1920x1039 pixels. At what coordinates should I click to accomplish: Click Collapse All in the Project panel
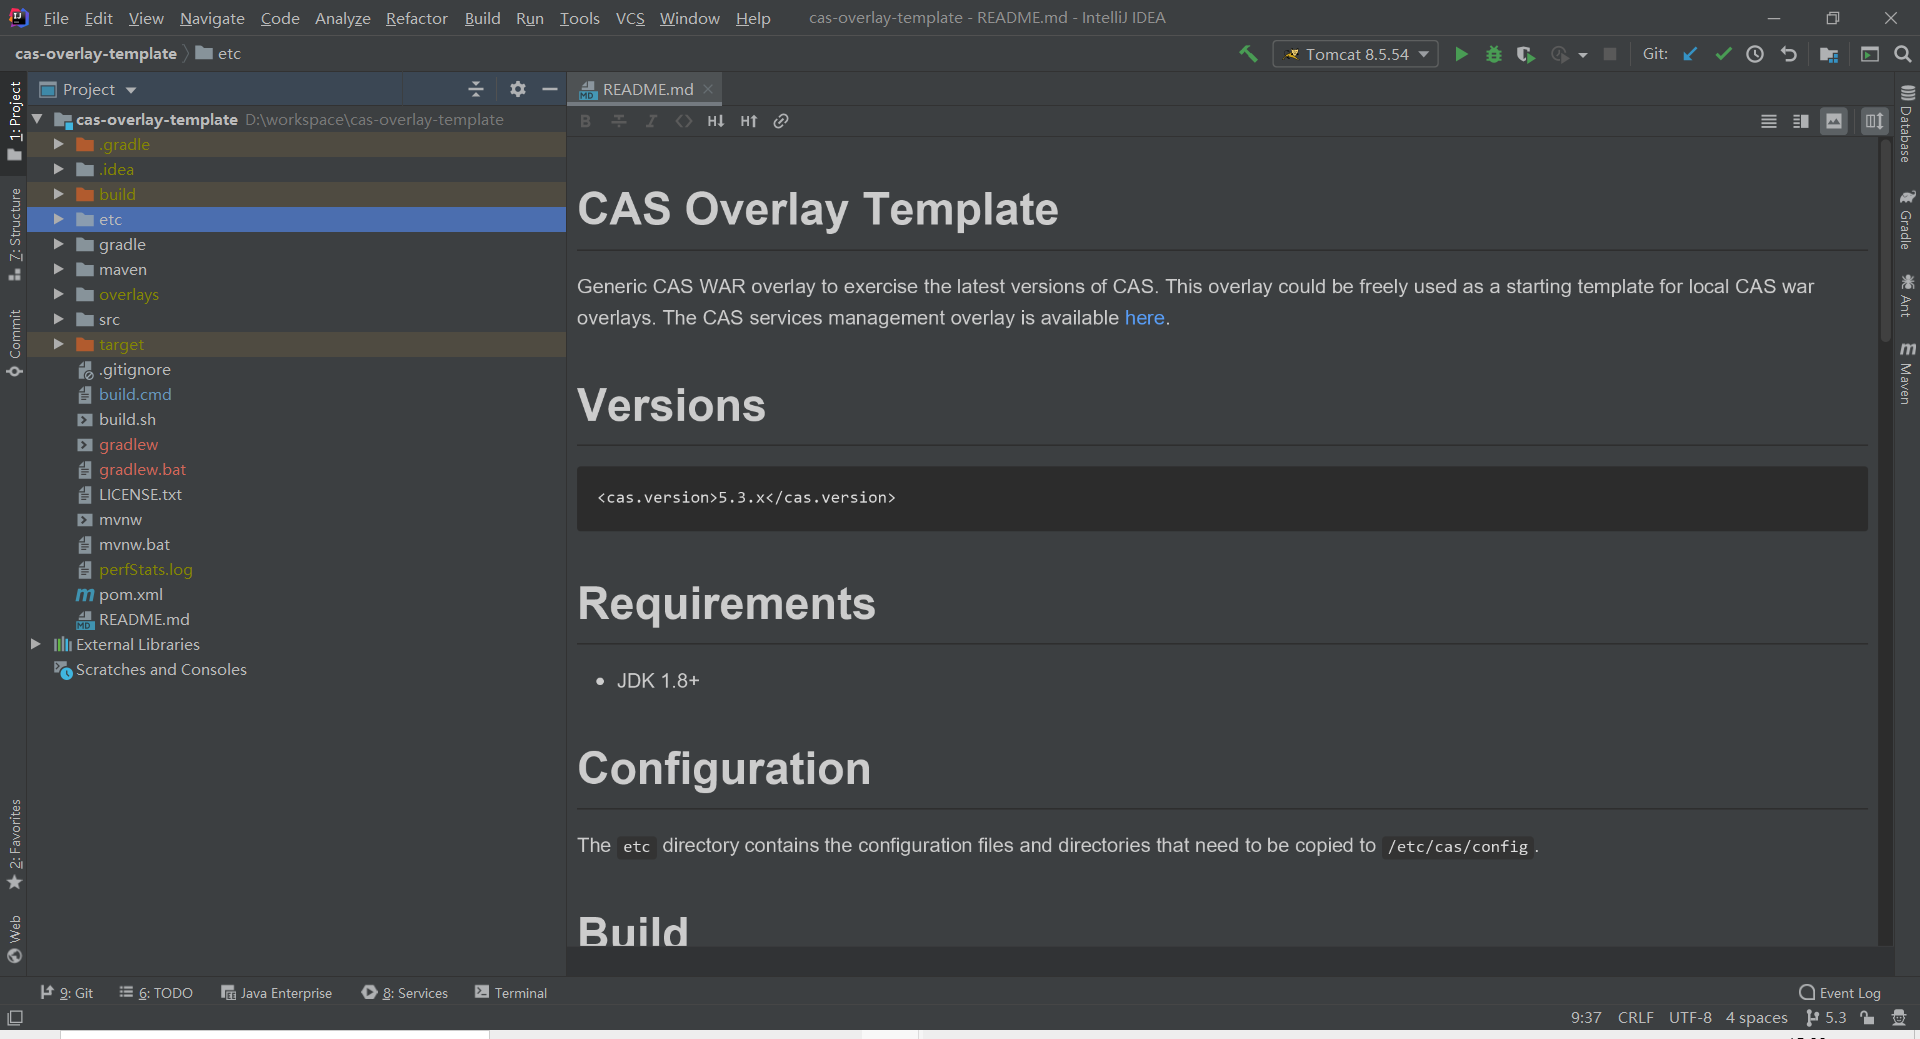pyautogui.click(x=476, y=89)
